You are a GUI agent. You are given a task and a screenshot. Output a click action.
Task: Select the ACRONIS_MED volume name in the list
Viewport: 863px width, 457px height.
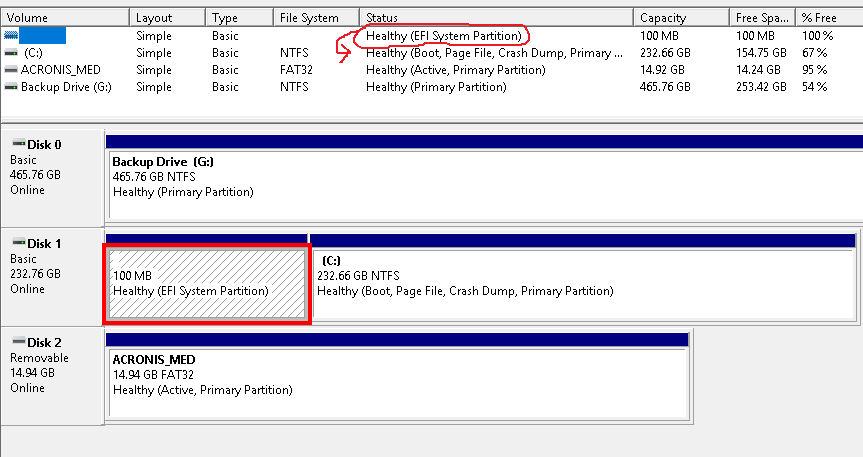61,70
